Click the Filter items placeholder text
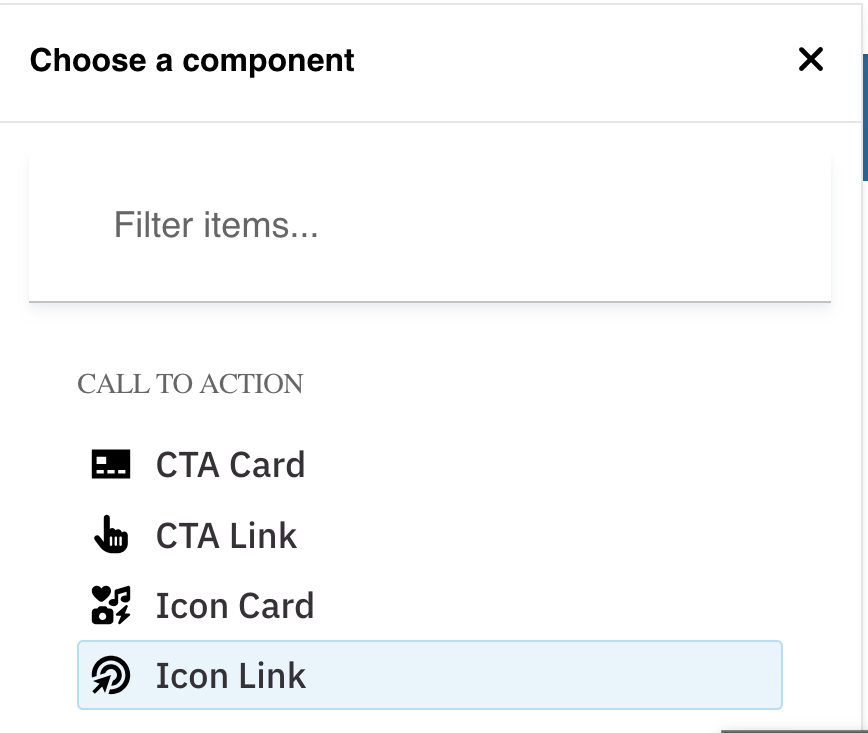868x733 pixels. 216,225
